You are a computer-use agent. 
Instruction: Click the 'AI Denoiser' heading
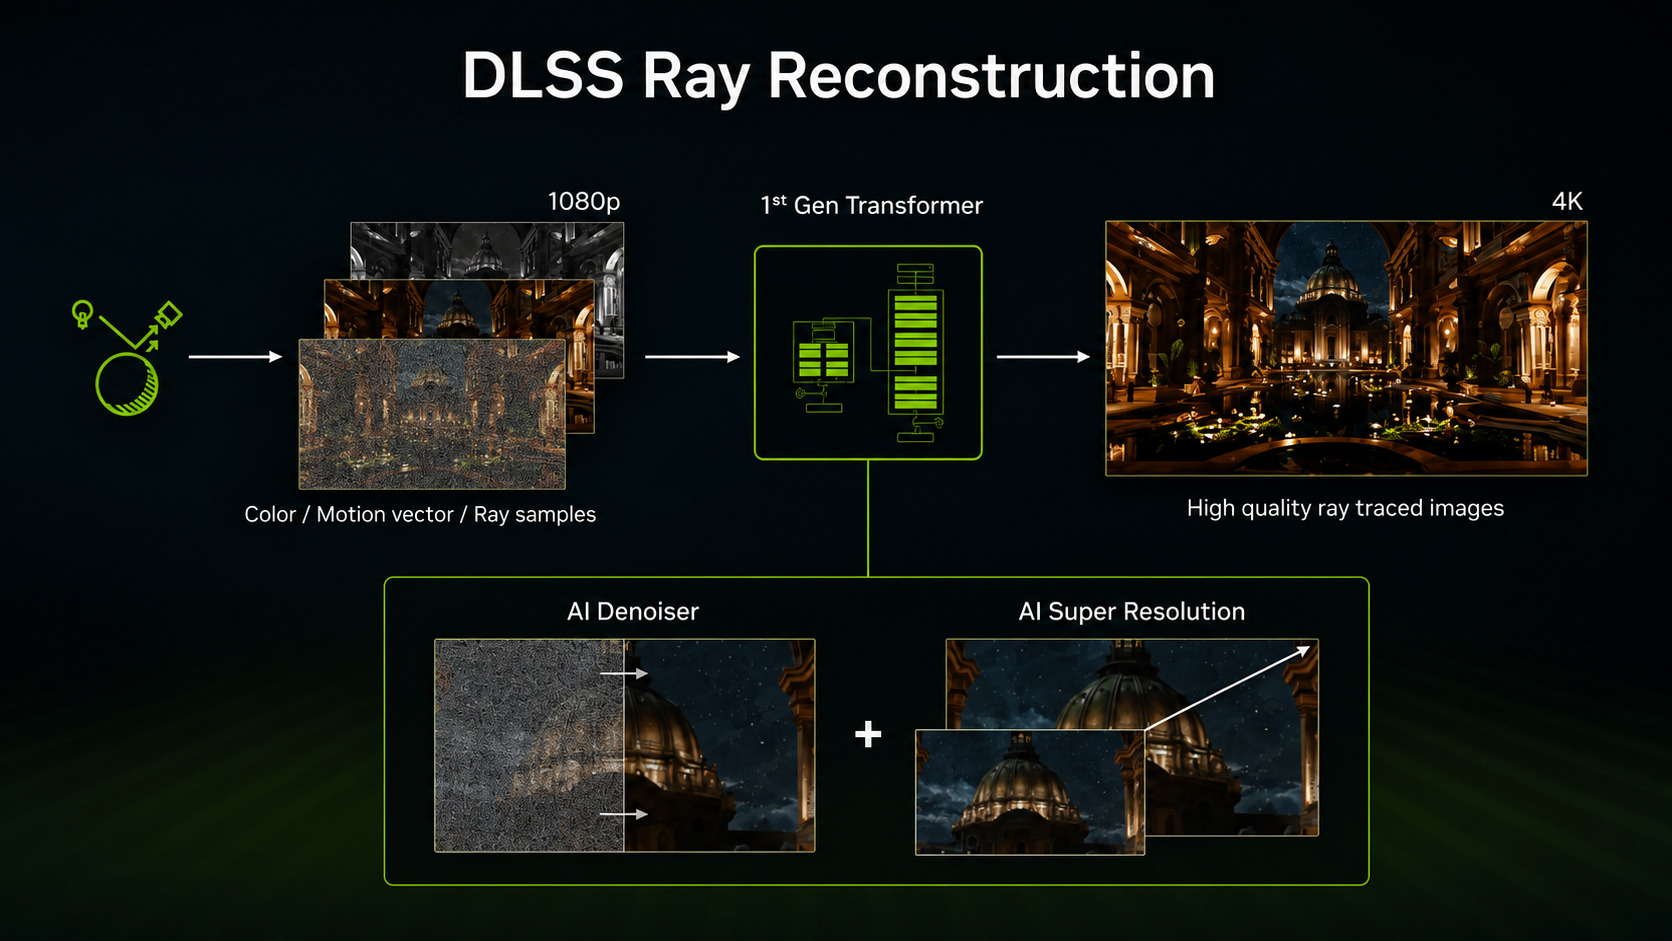(633, 611)
